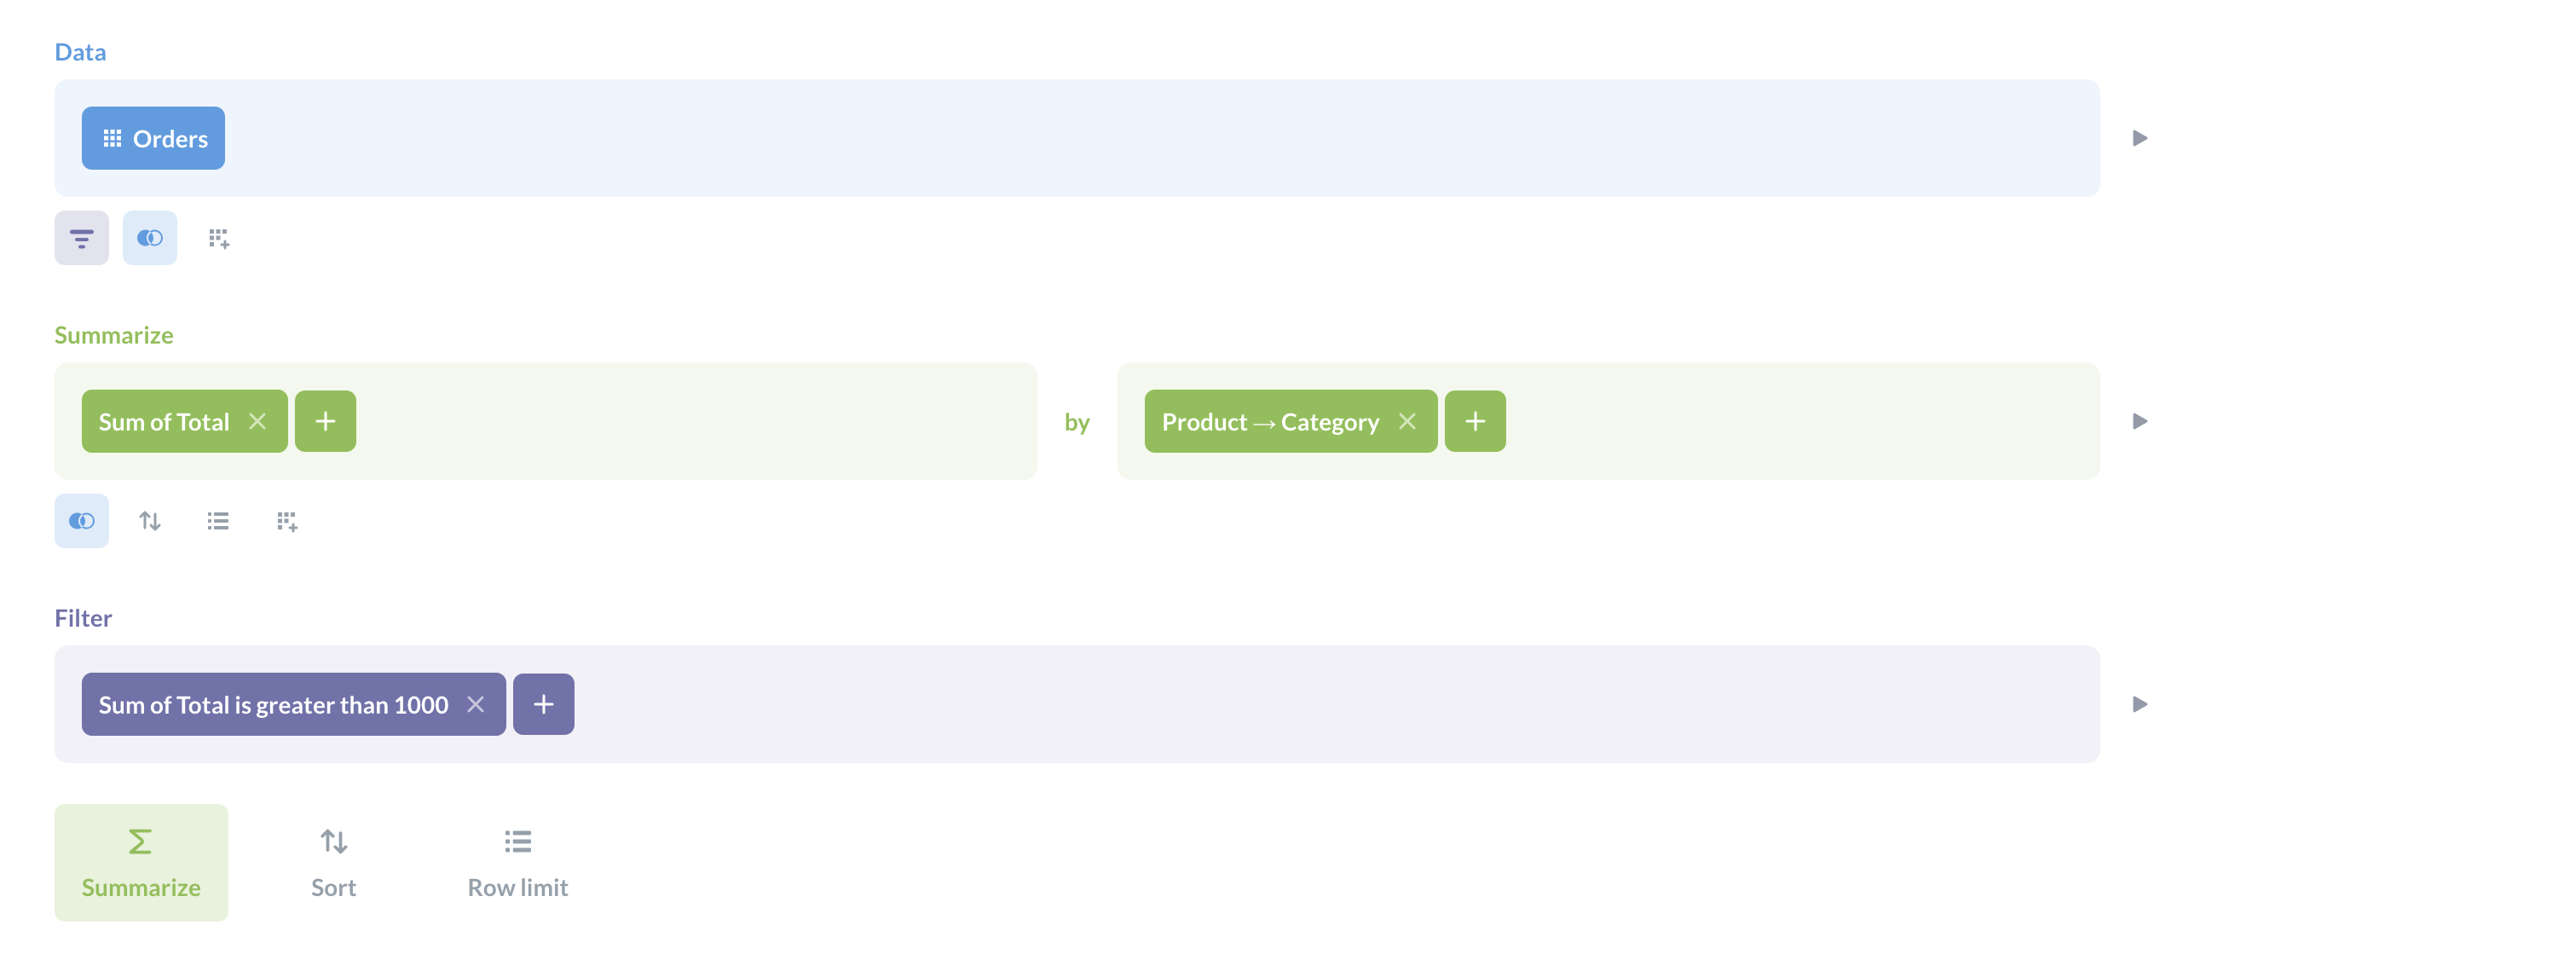Remove the Sum of Total aggregation
The image size is (2576, 960).
pyautogui.click(x=258, y=421)
